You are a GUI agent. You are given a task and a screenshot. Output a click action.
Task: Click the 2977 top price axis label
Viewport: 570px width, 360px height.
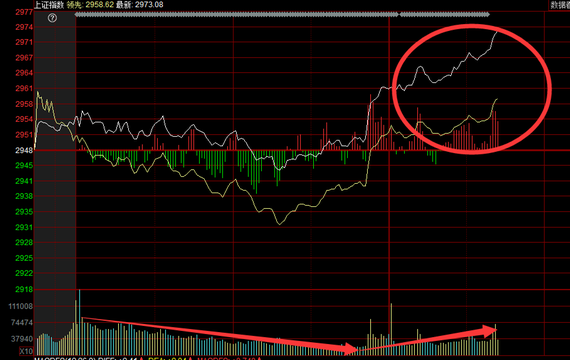(x=24, y=12)
